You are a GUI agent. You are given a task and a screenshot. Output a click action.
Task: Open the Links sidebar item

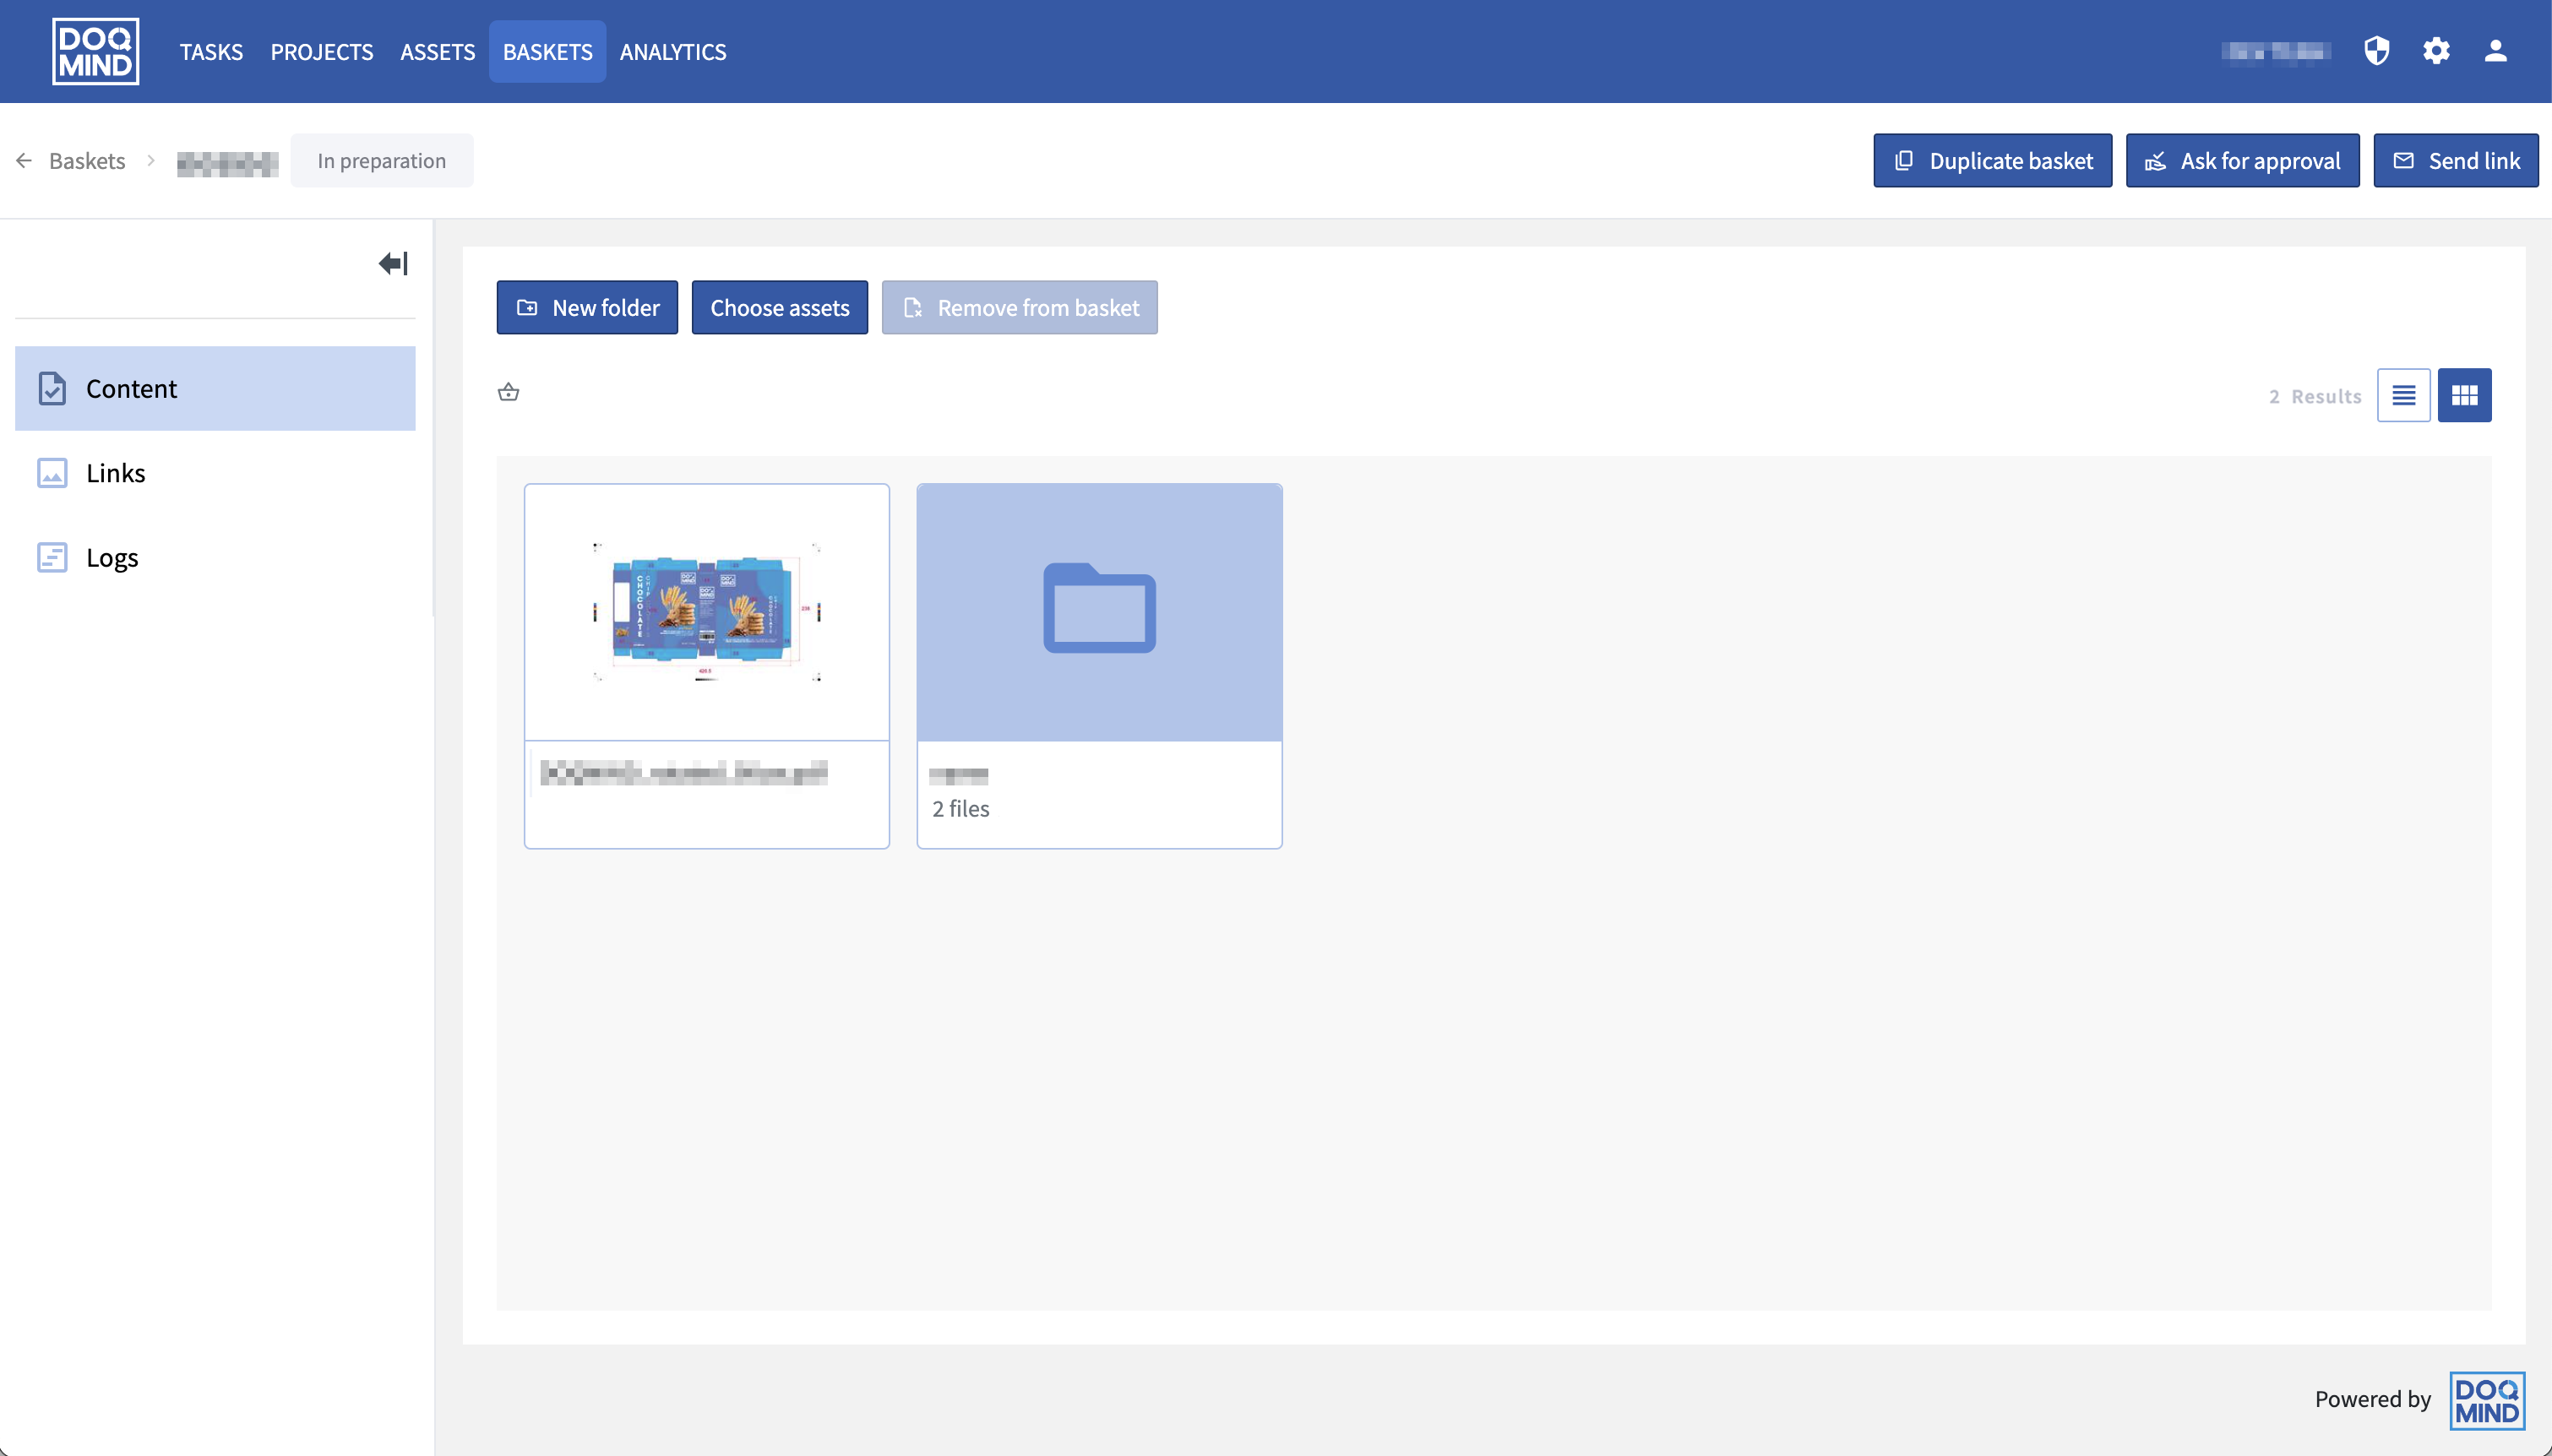tap(115, 473)
